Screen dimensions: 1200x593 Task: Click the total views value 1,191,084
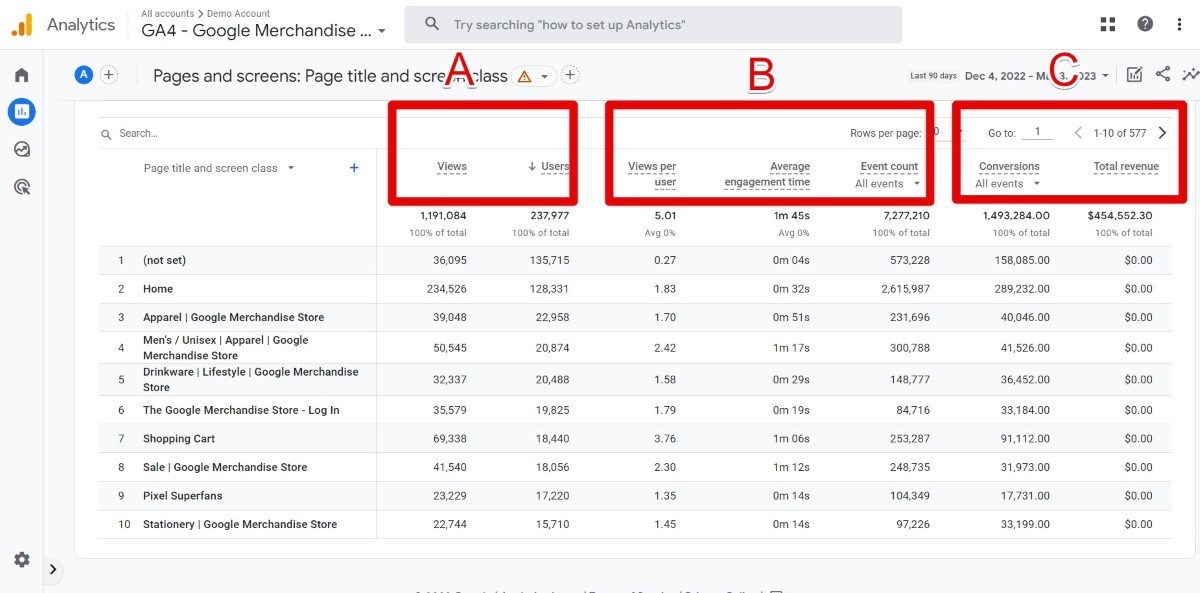pos(443,215)
